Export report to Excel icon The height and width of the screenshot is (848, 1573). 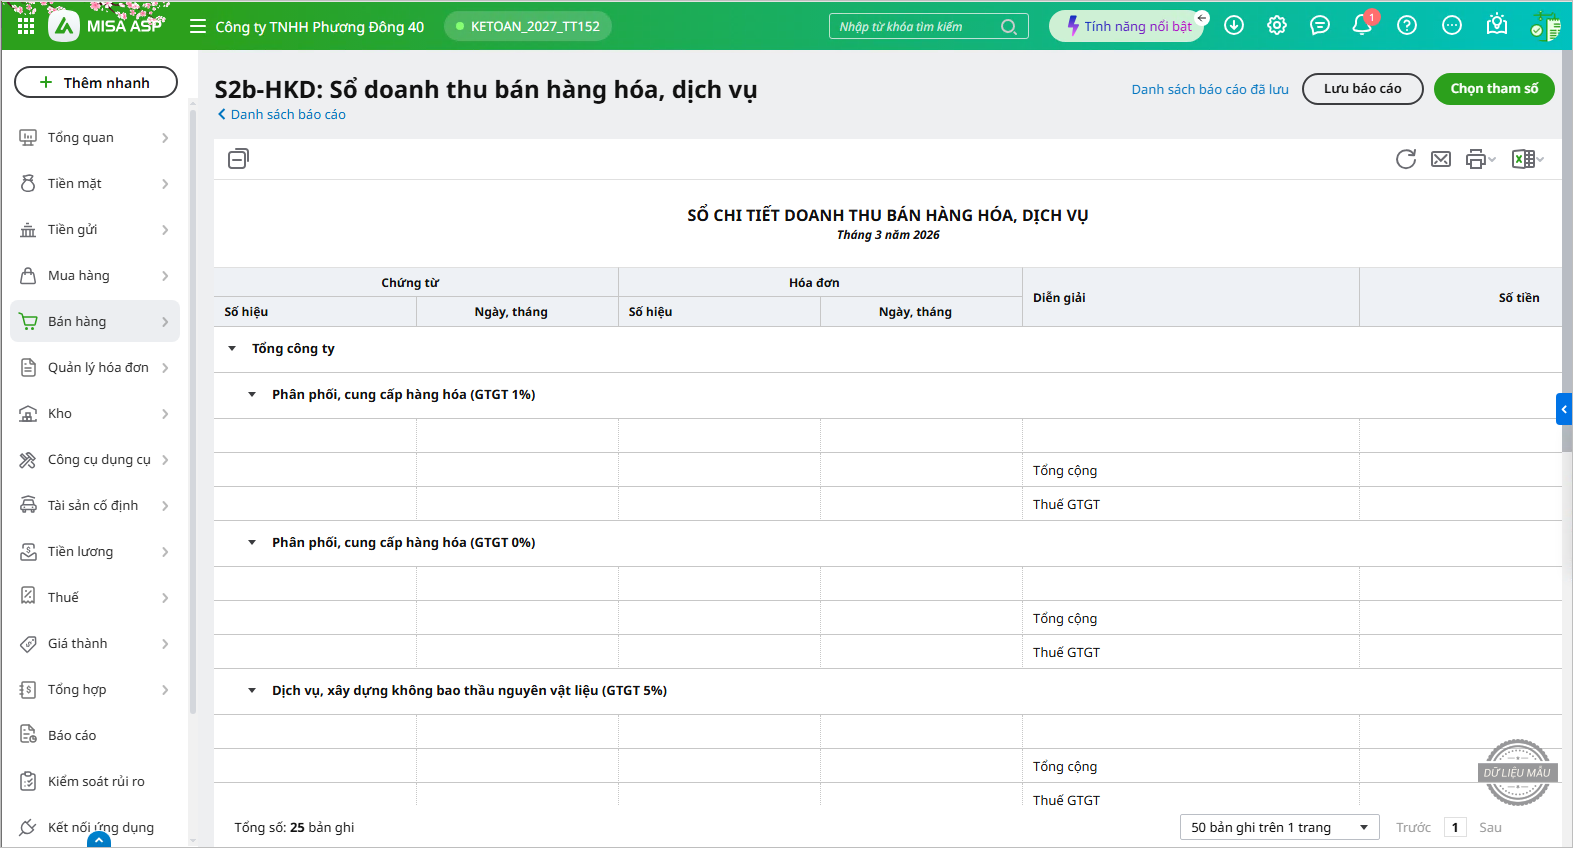tap(1523, 159)
